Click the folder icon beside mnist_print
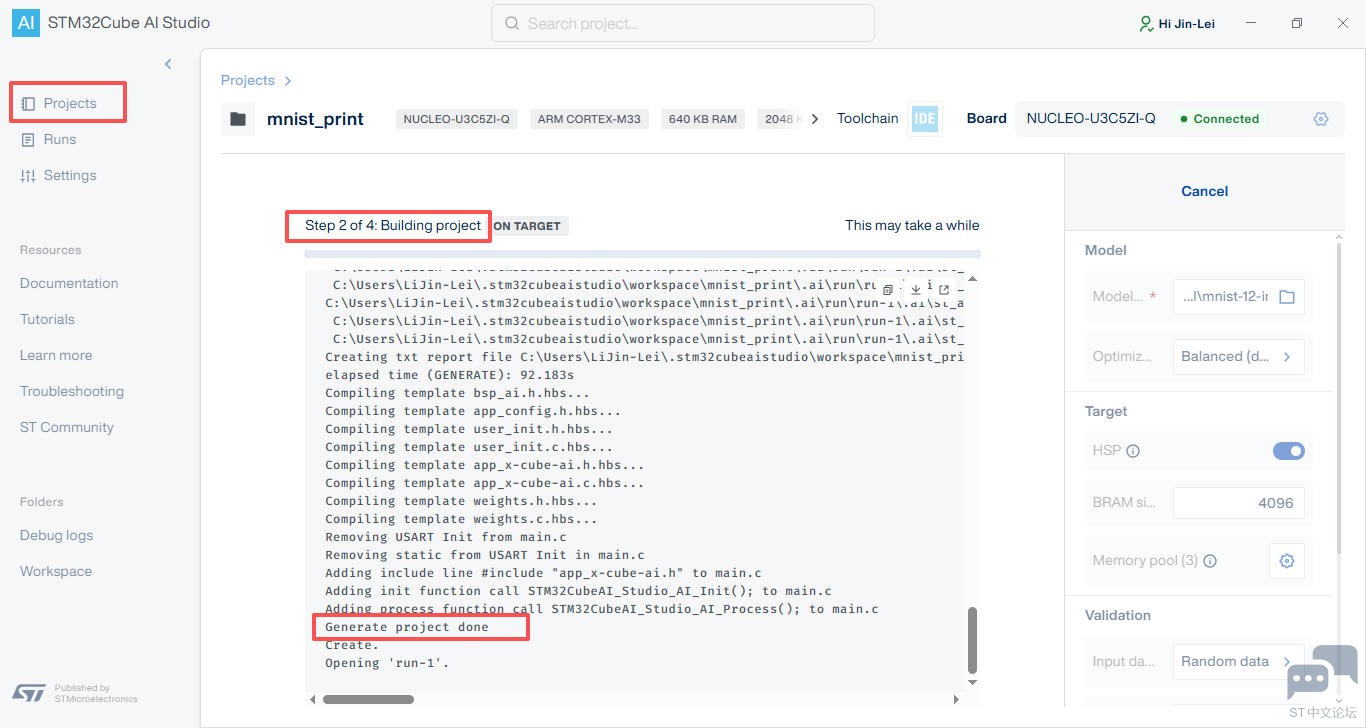This screenshot has height=728, width=1366. pyautogui.click(x=238, y=119)
